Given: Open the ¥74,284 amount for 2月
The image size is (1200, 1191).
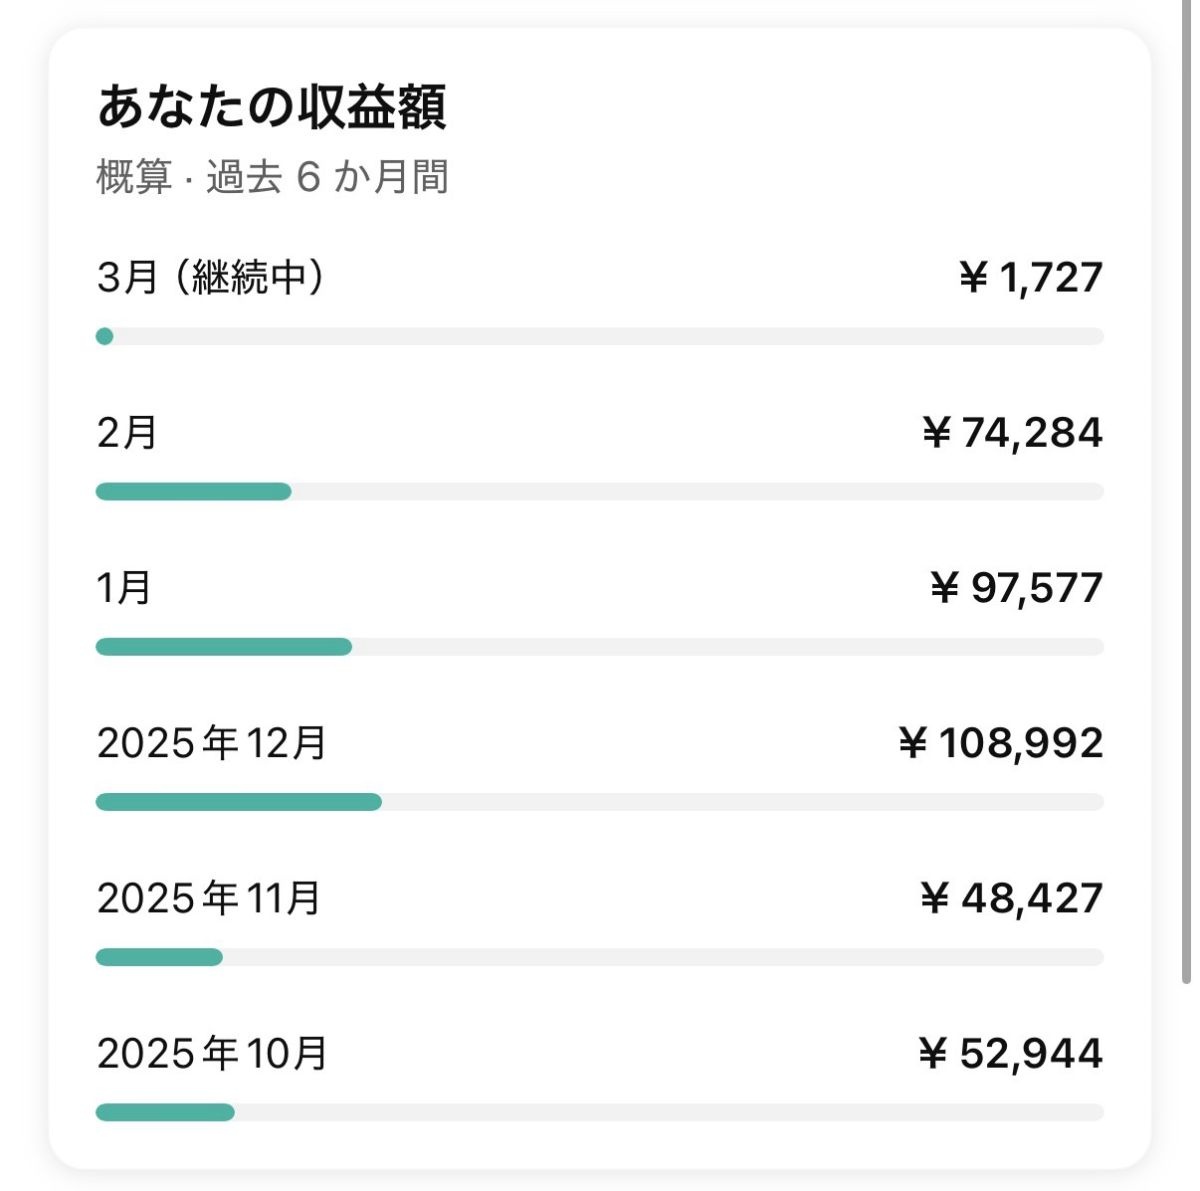Looking at the screenshot, I should (x=1011, y=432).
